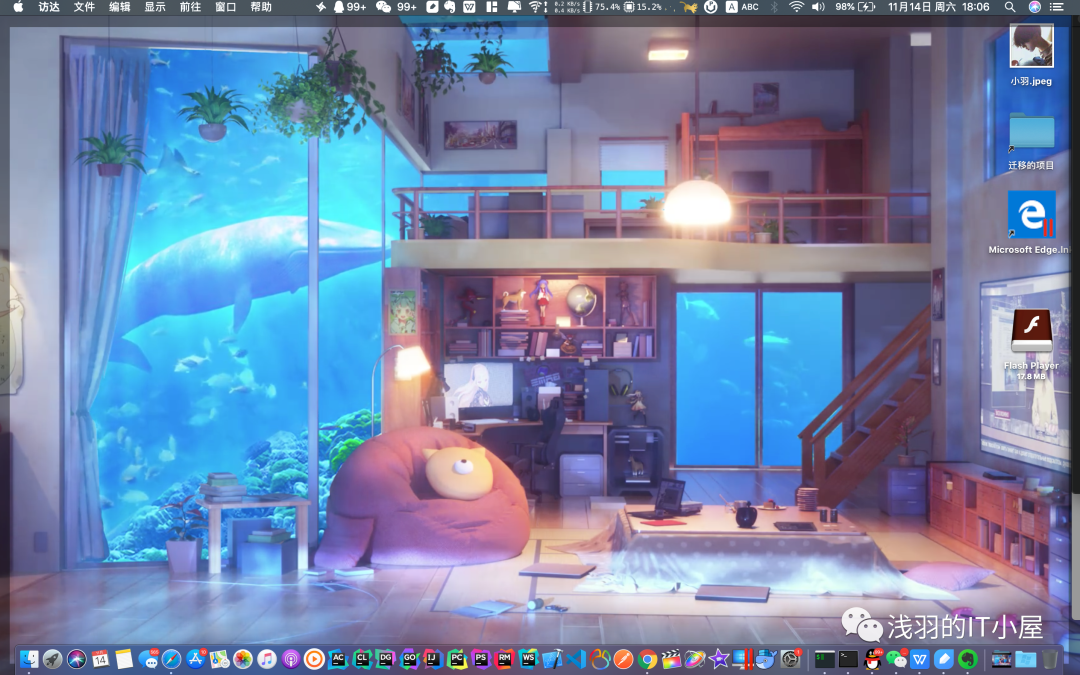Image resolution: width=1080 pixels, height=675 pixels.
Task: Launch Google Chrome in Dock
Action: point(647,659)
